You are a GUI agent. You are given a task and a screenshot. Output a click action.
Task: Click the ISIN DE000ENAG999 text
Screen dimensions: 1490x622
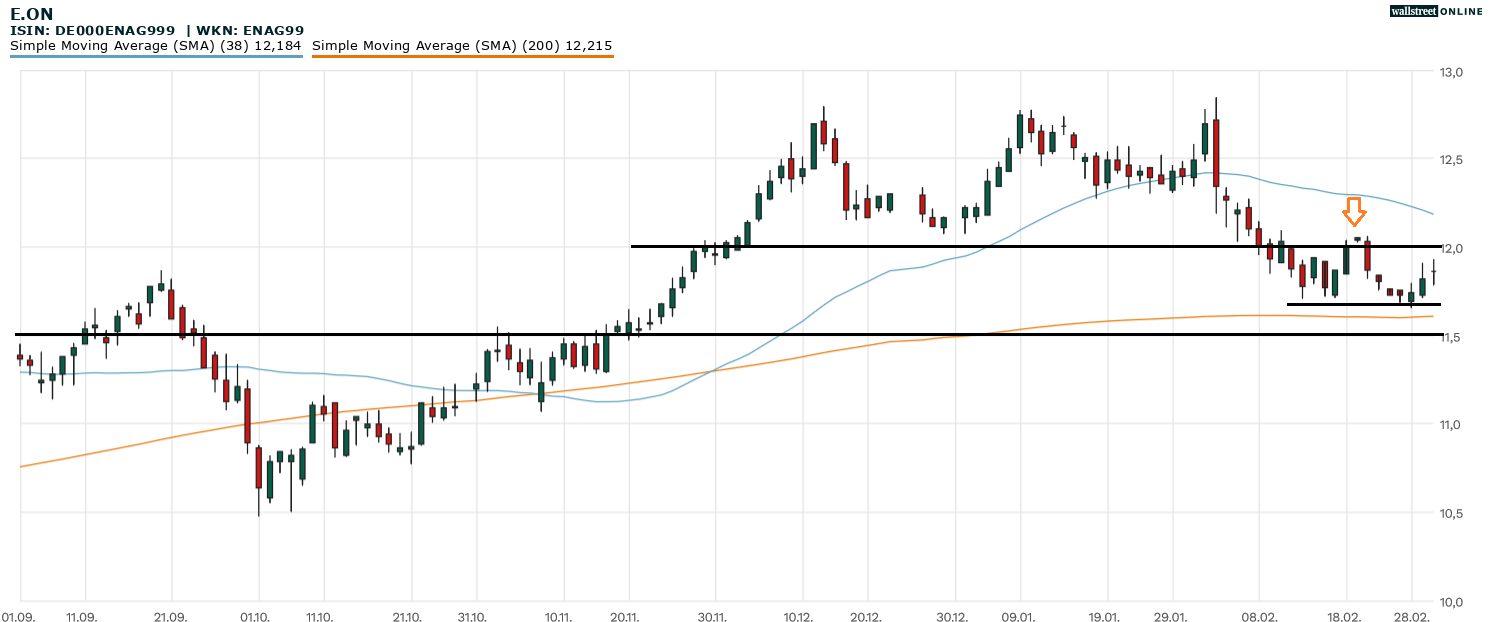pos(93,31)
